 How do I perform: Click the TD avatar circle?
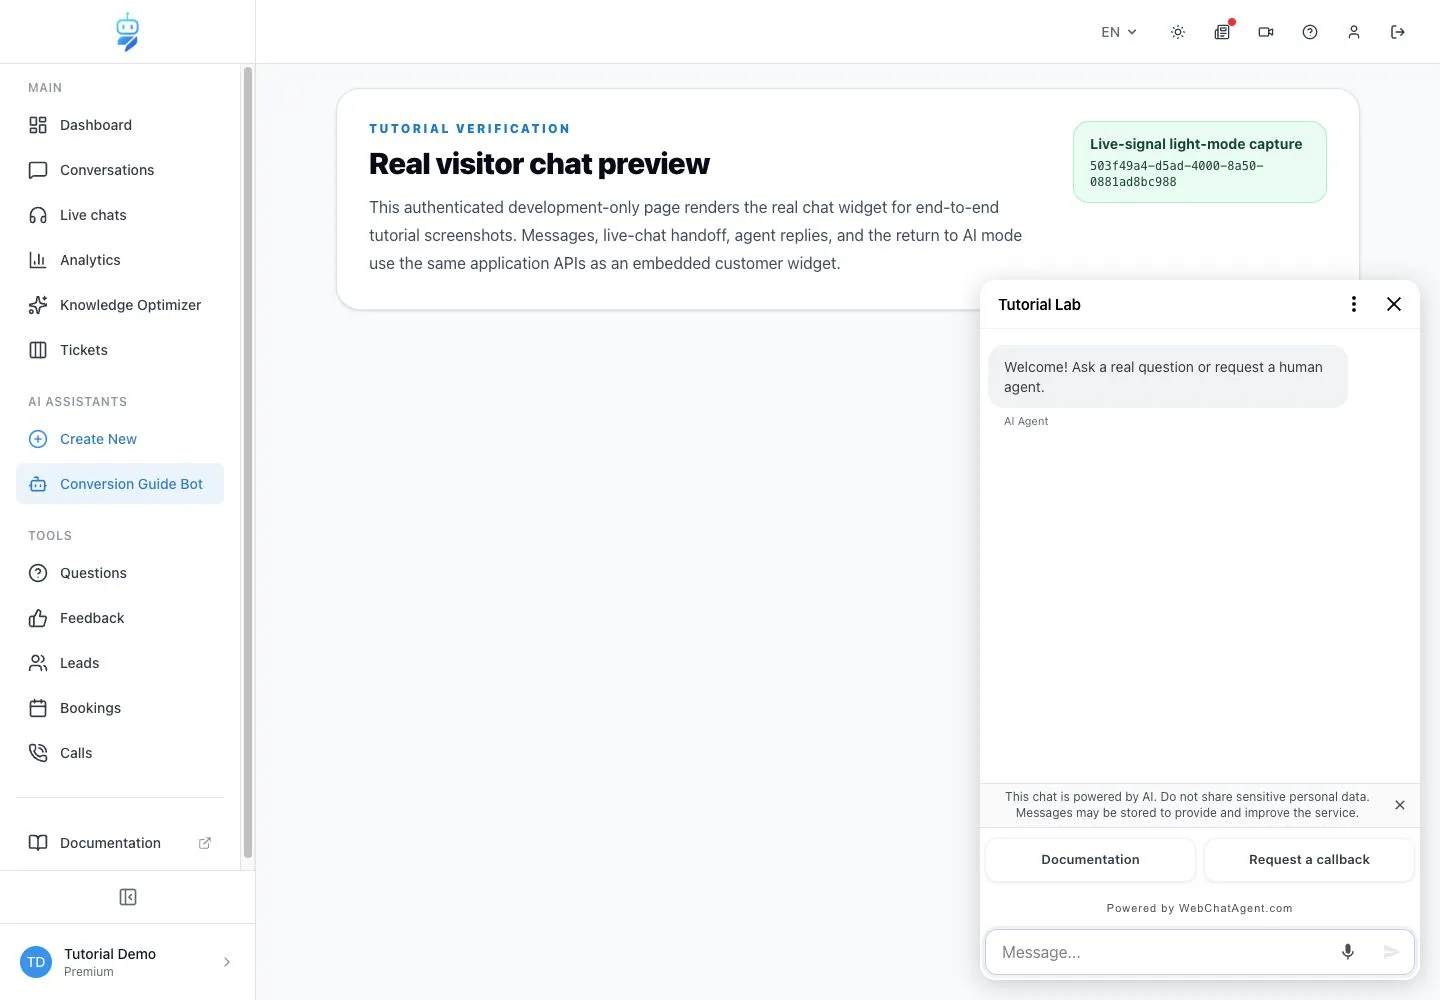(36, 962)
